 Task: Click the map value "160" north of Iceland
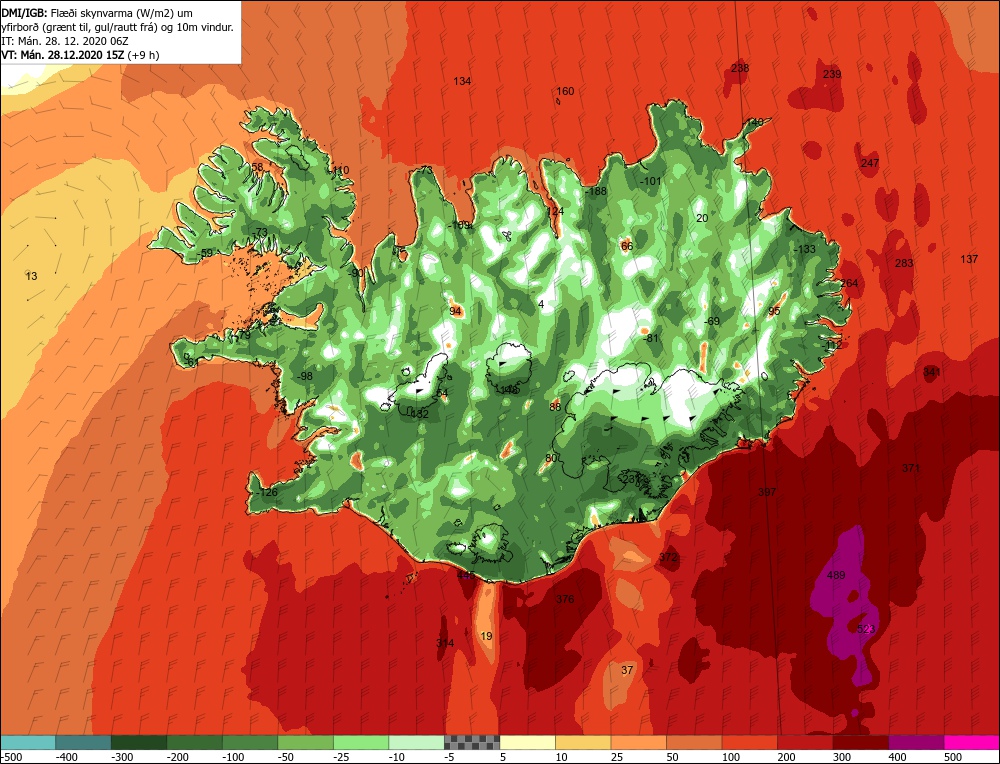[x=566, y=91]
